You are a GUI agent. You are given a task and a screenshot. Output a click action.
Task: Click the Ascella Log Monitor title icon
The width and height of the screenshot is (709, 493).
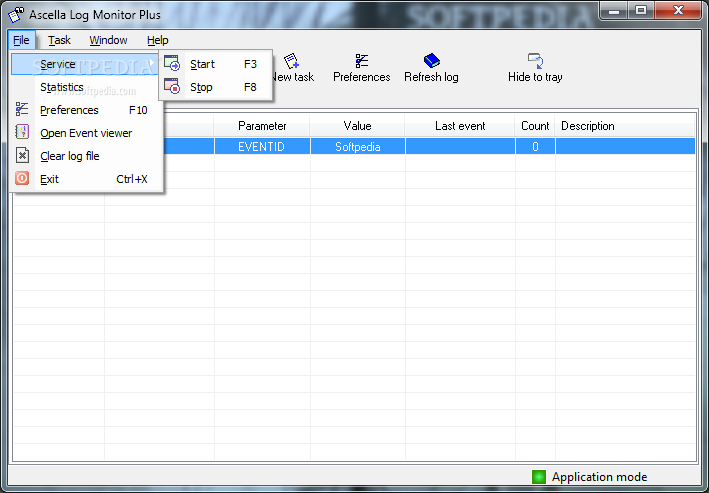(x=16, y=14)
